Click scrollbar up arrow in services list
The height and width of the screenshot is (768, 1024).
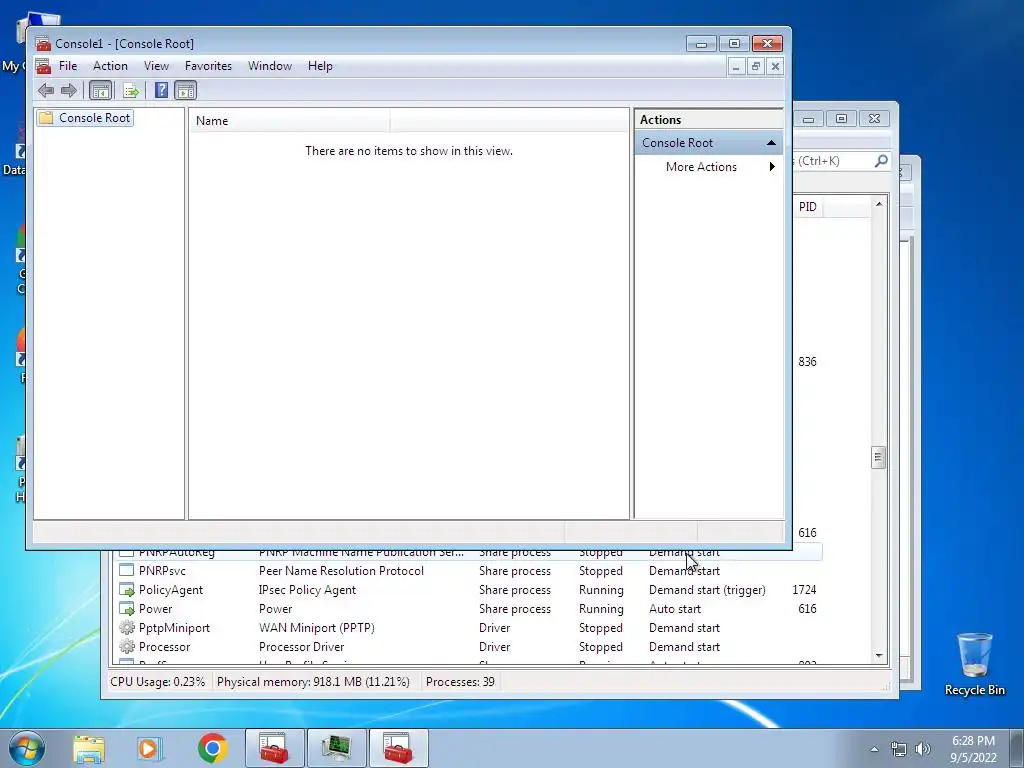pyautogui.click(x=879, y=204)
